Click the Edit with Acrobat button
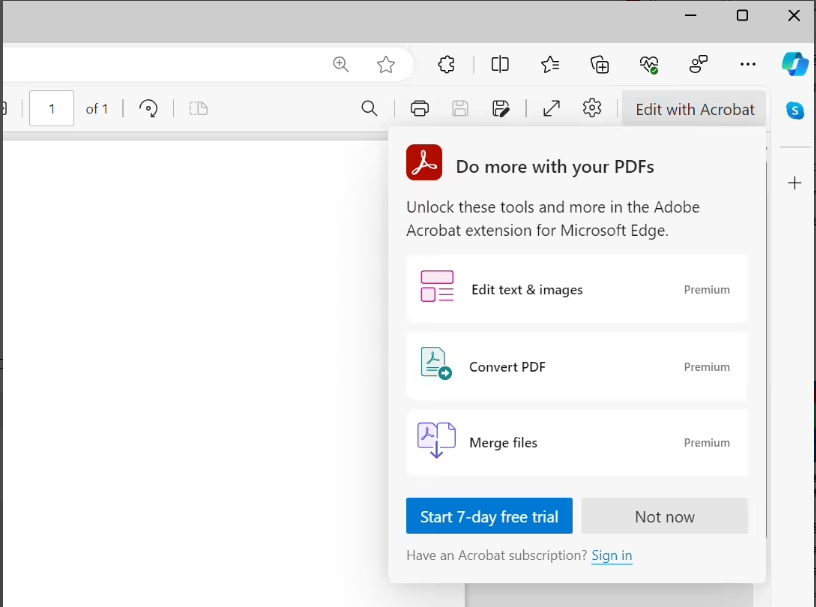Viewport: 816px width, 607px height. coord(694,109)
